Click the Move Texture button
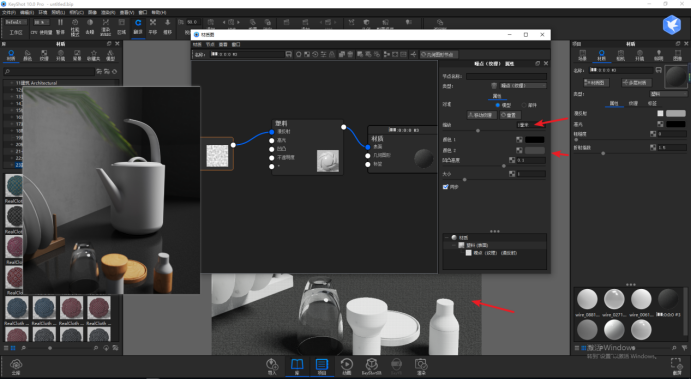This screenshot has height=380, width=692. click(x=482, y=115)
